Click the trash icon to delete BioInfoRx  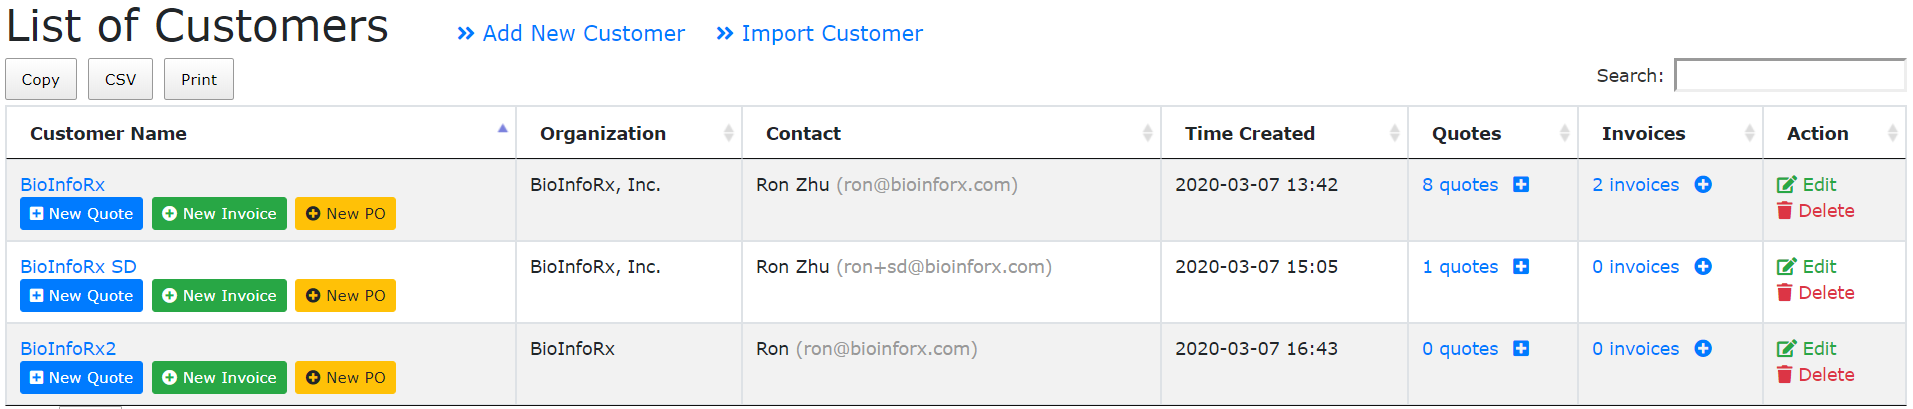click(x=1784, y=211)
